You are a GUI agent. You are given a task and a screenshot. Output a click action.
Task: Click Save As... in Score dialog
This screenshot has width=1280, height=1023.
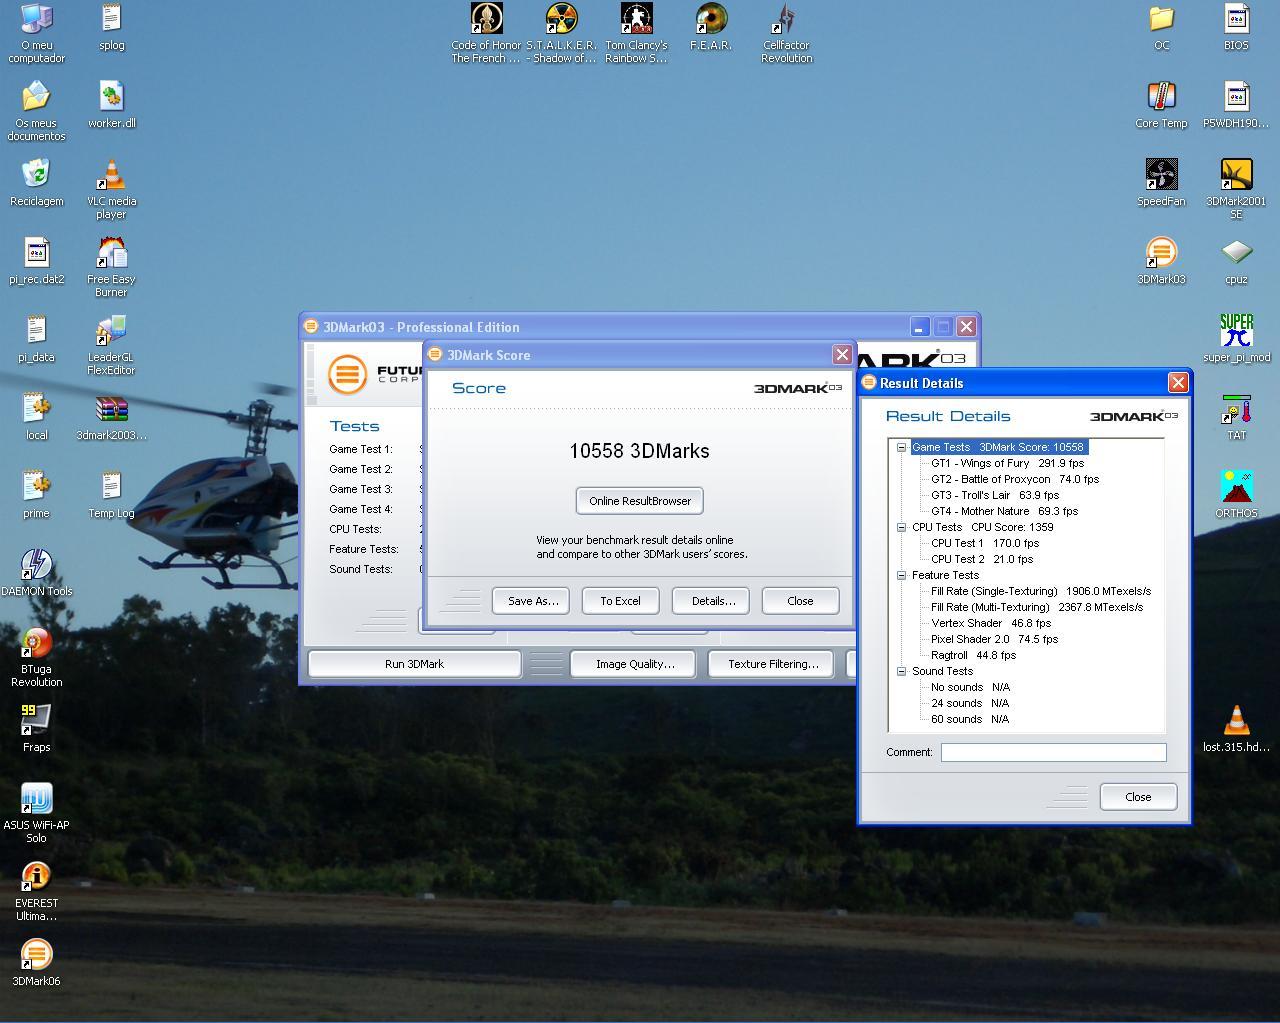click(531, 601)
